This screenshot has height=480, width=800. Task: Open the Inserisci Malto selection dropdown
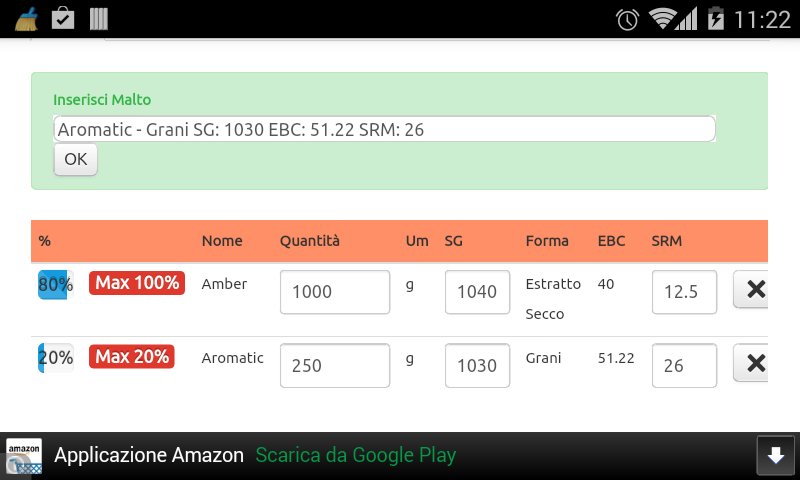[384, 129]
